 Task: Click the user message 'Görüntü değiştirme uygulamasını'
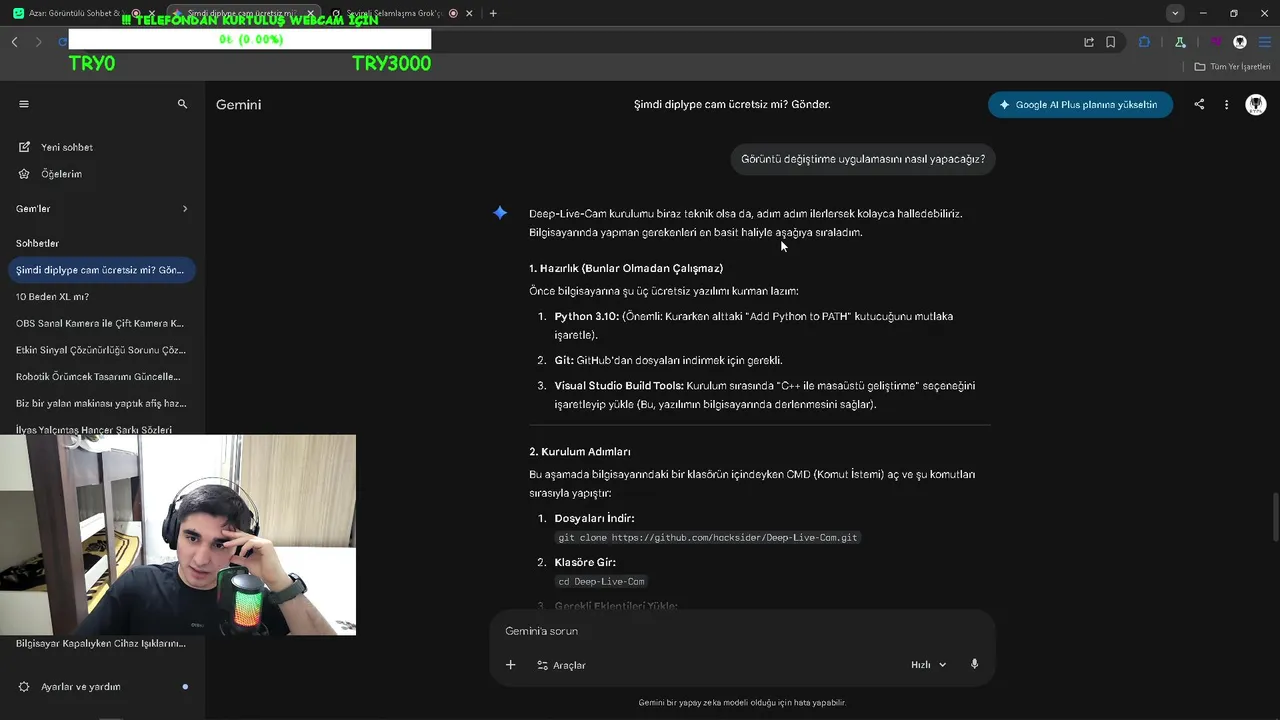(x=863, y=159)
